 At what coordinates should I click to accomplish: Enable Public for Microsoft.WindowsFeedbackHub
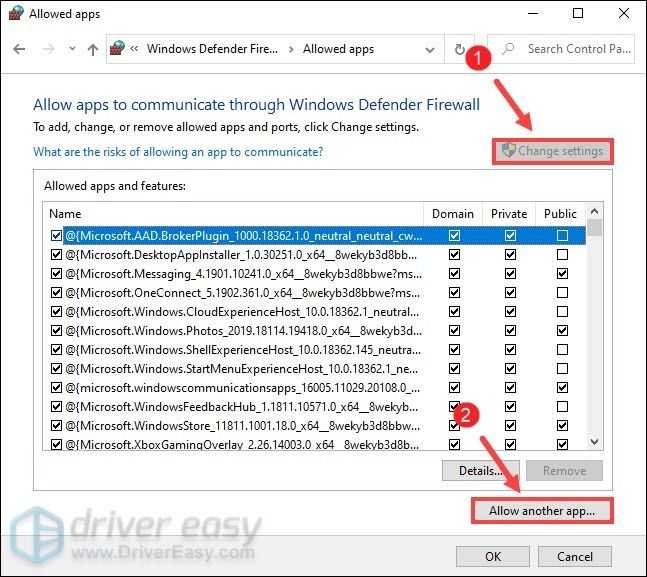[562, 407]
